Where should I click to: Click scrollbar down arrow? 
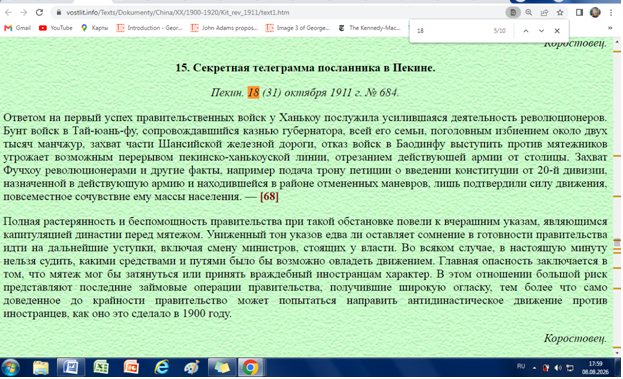click(617, 352)
